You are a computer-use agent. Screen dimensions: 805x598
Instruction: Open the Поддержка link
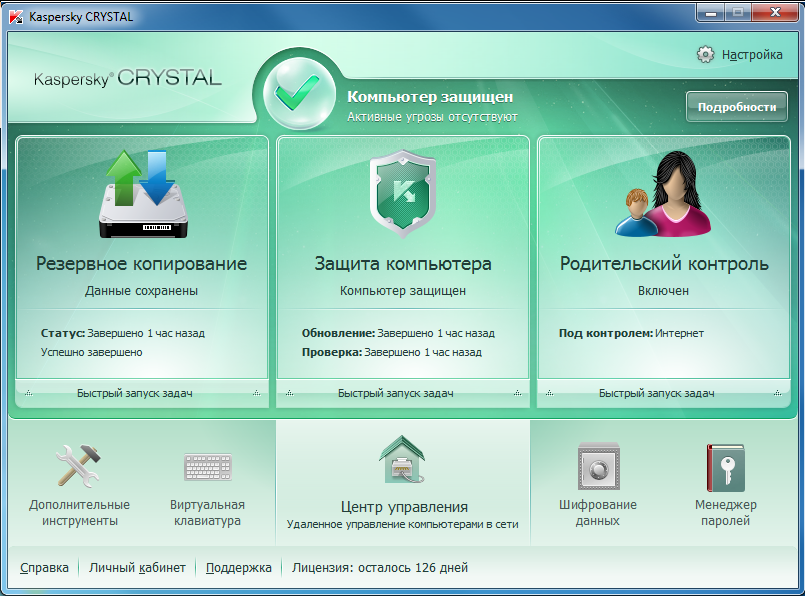(238, 568)
